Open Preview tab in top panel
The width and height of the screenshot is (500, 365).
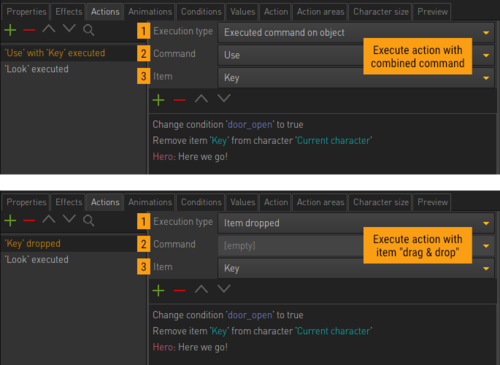click(x=432, y=12)
